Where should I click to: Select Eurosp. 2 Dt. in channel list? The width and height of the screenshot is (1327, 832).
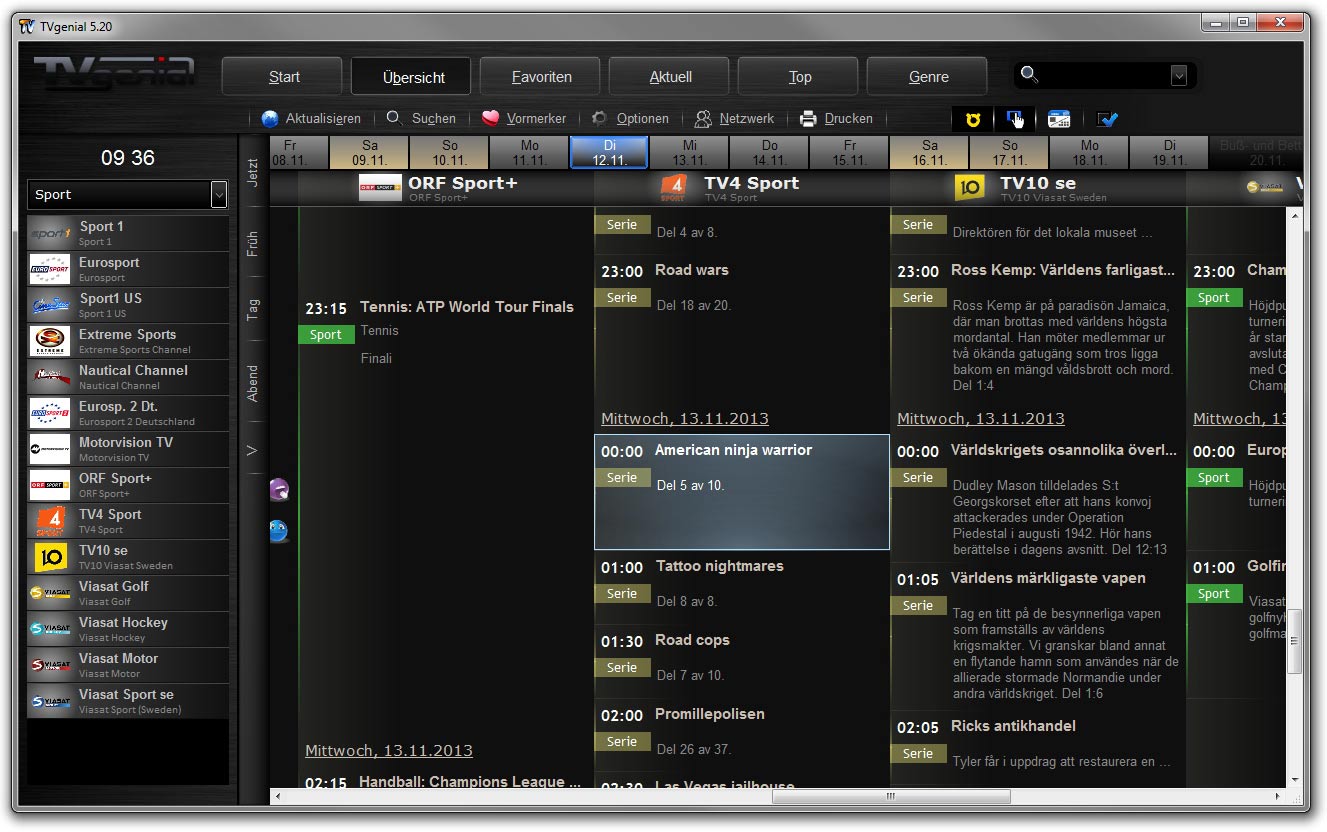128,413
